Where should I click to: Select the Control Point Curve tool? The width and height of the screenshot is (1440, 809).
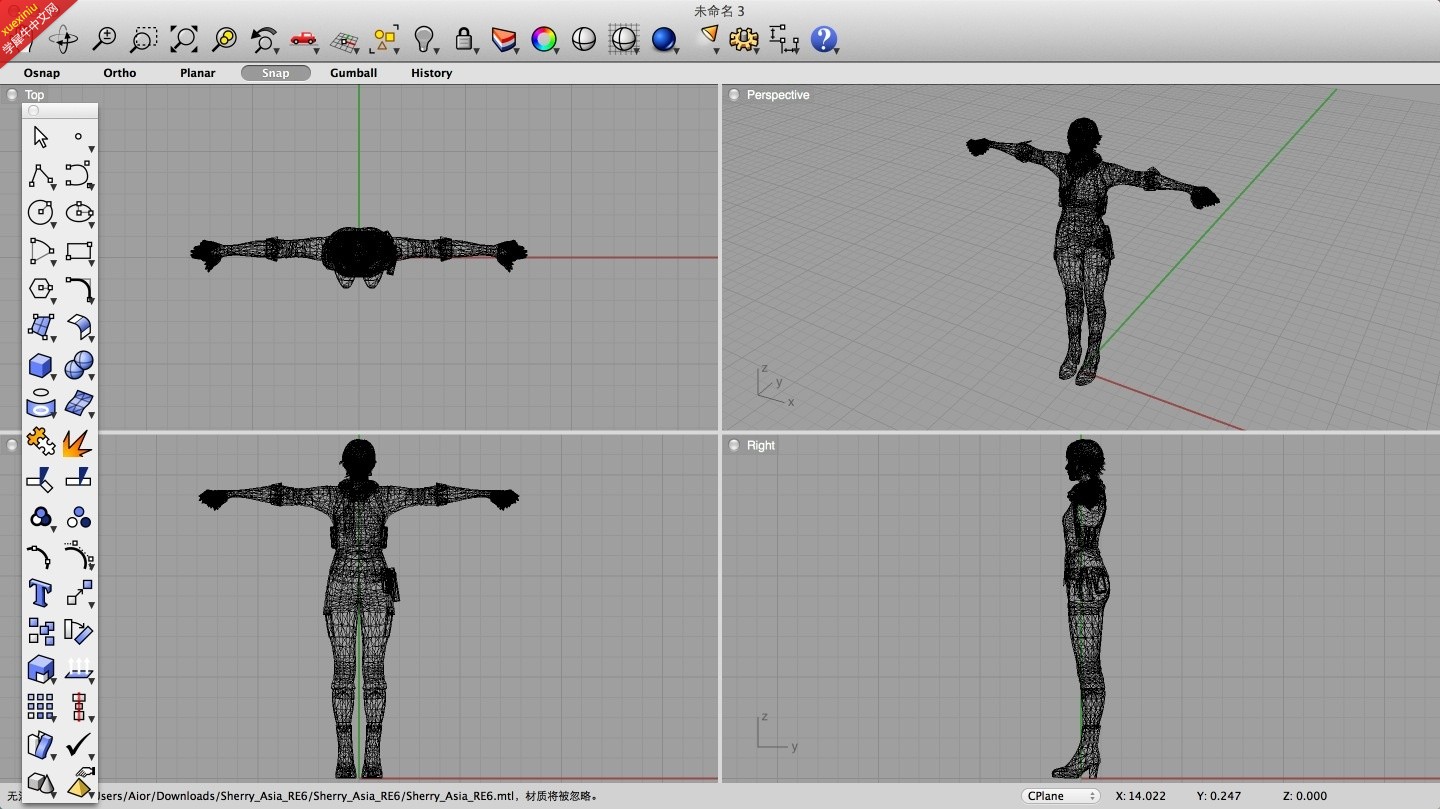point(79,175)
